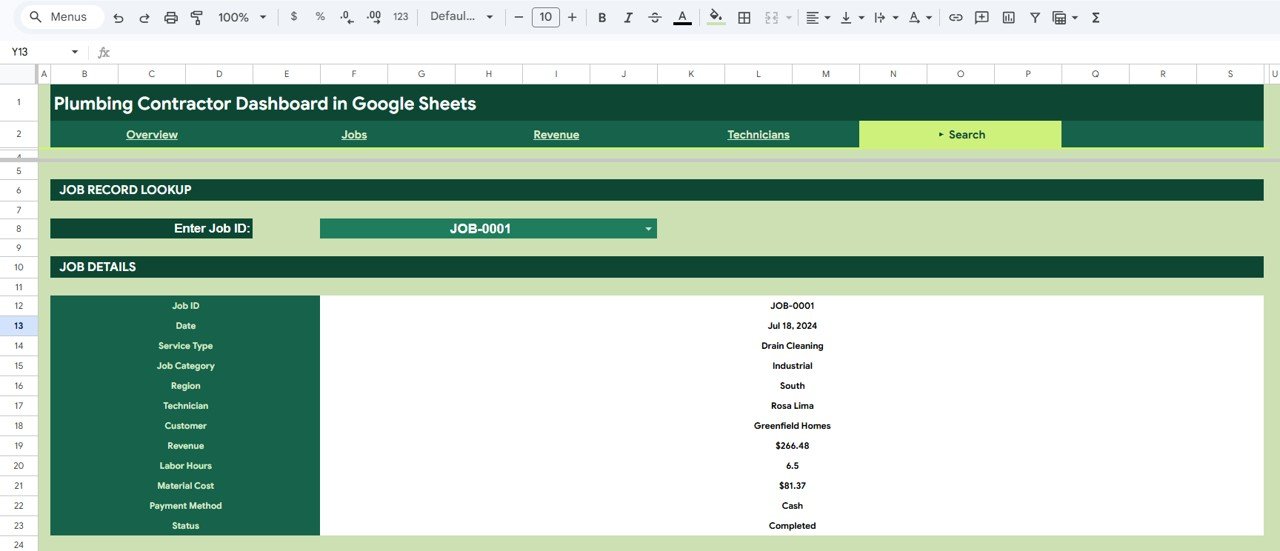Open the JOB-0001 Job ID dropdown

point(649,229)
